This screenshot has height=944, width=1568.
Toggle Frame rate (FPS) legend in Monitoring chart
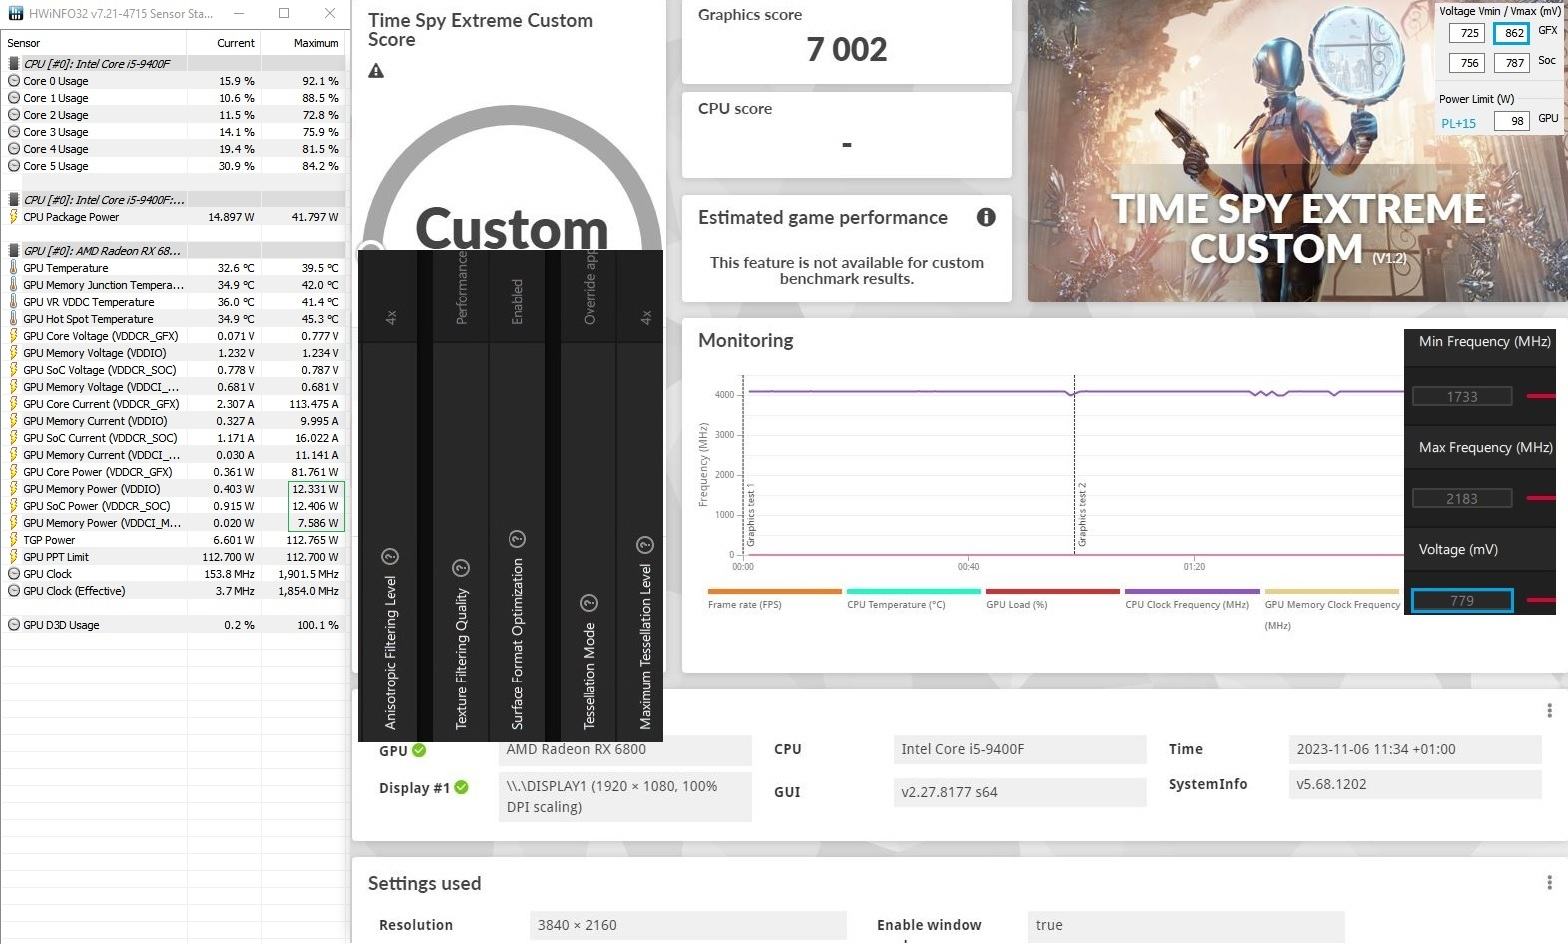pos(774,598)
